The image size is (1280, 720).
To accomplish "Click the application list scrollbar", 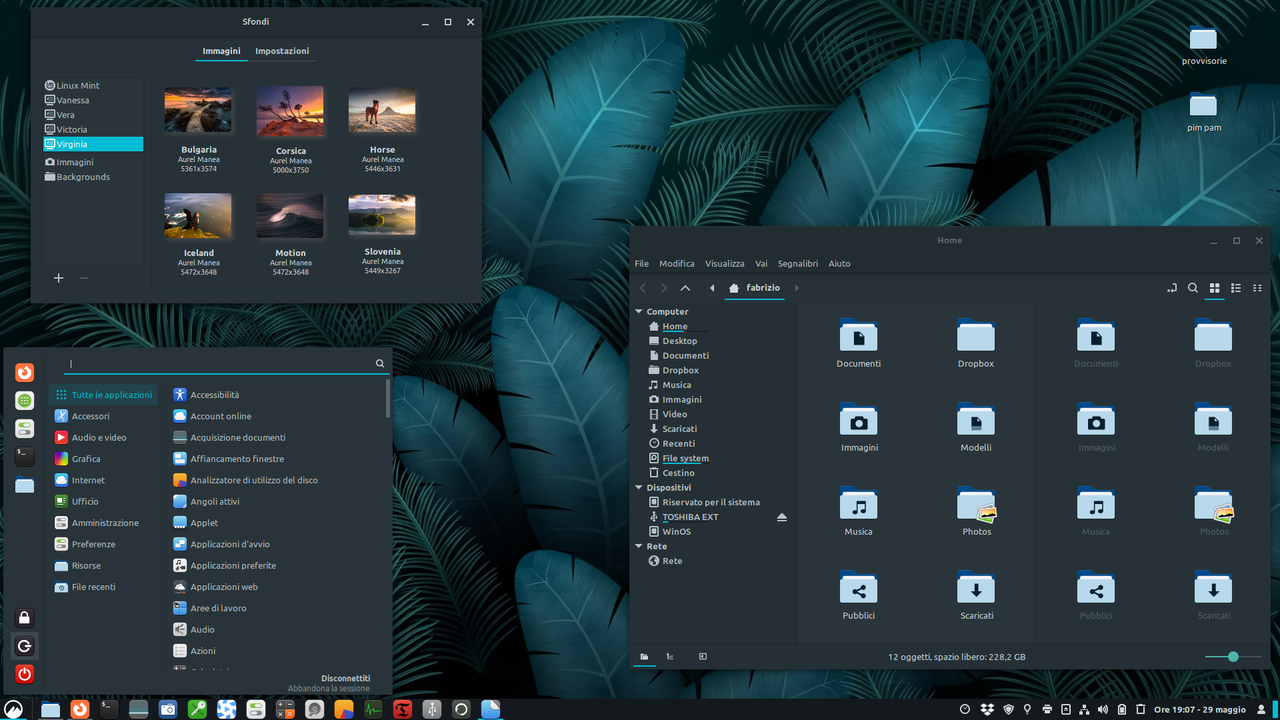I will tap(388, 398).
